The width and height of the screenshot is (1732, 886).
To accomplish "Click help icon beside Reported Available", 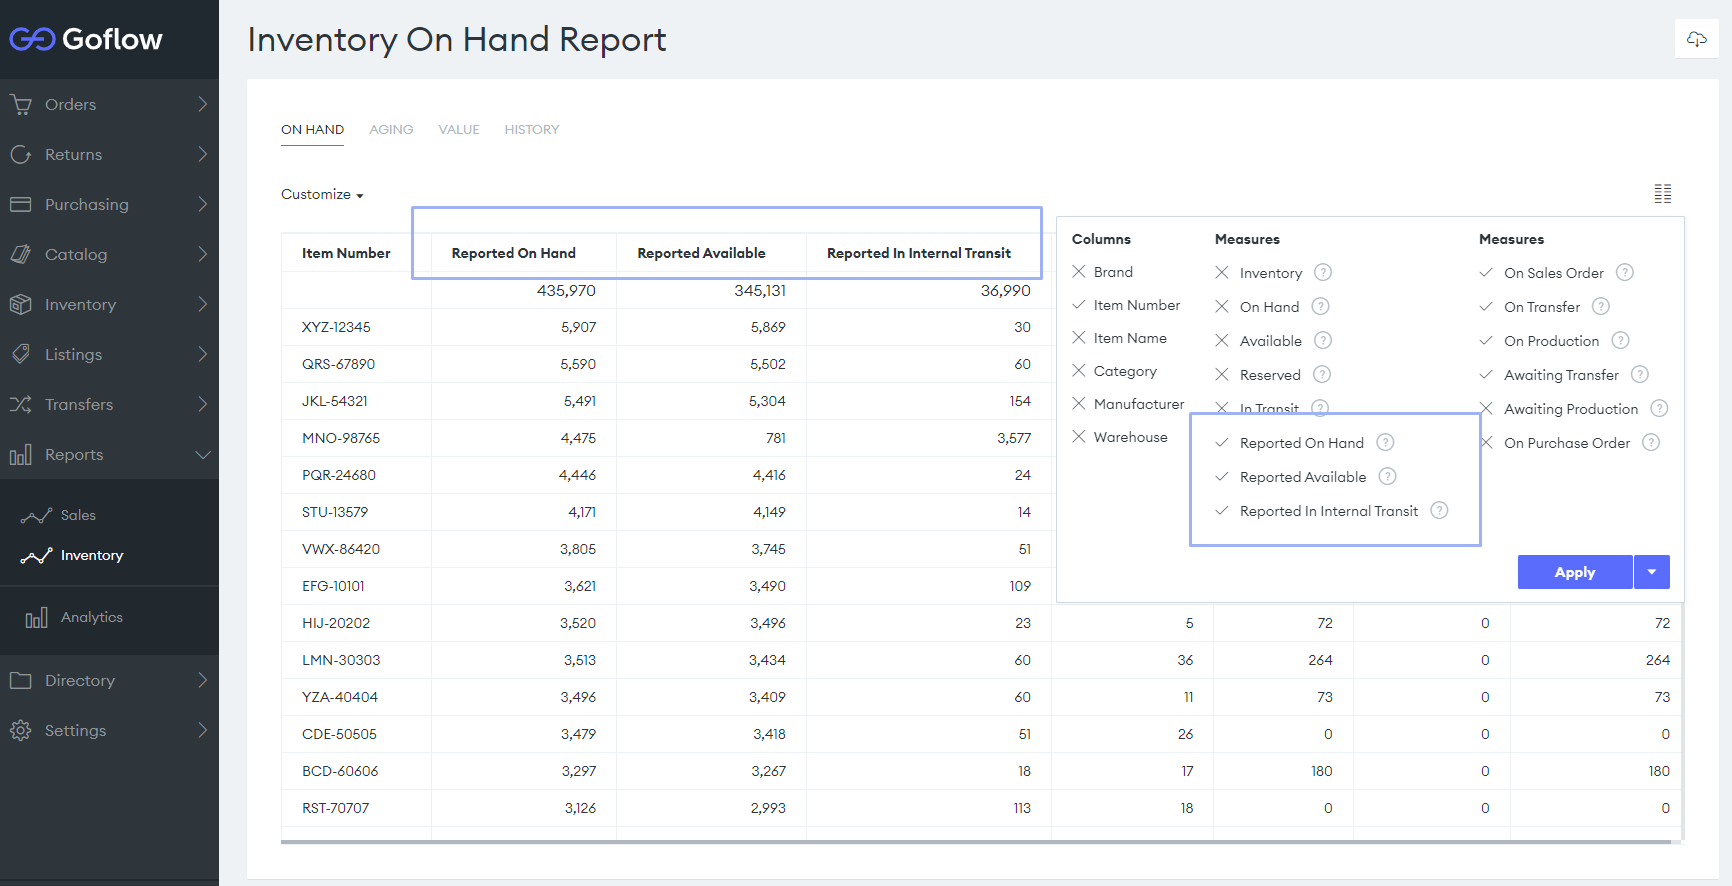I will [x=1388, y=476].
